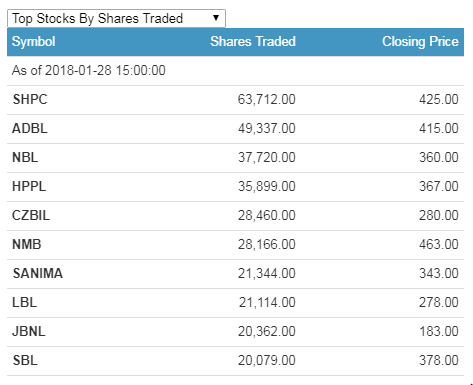Viewport: 473px width, 385px height.
Task: Open the Top Stocks By Shares Traded dropdown
Action: [116, 18]
